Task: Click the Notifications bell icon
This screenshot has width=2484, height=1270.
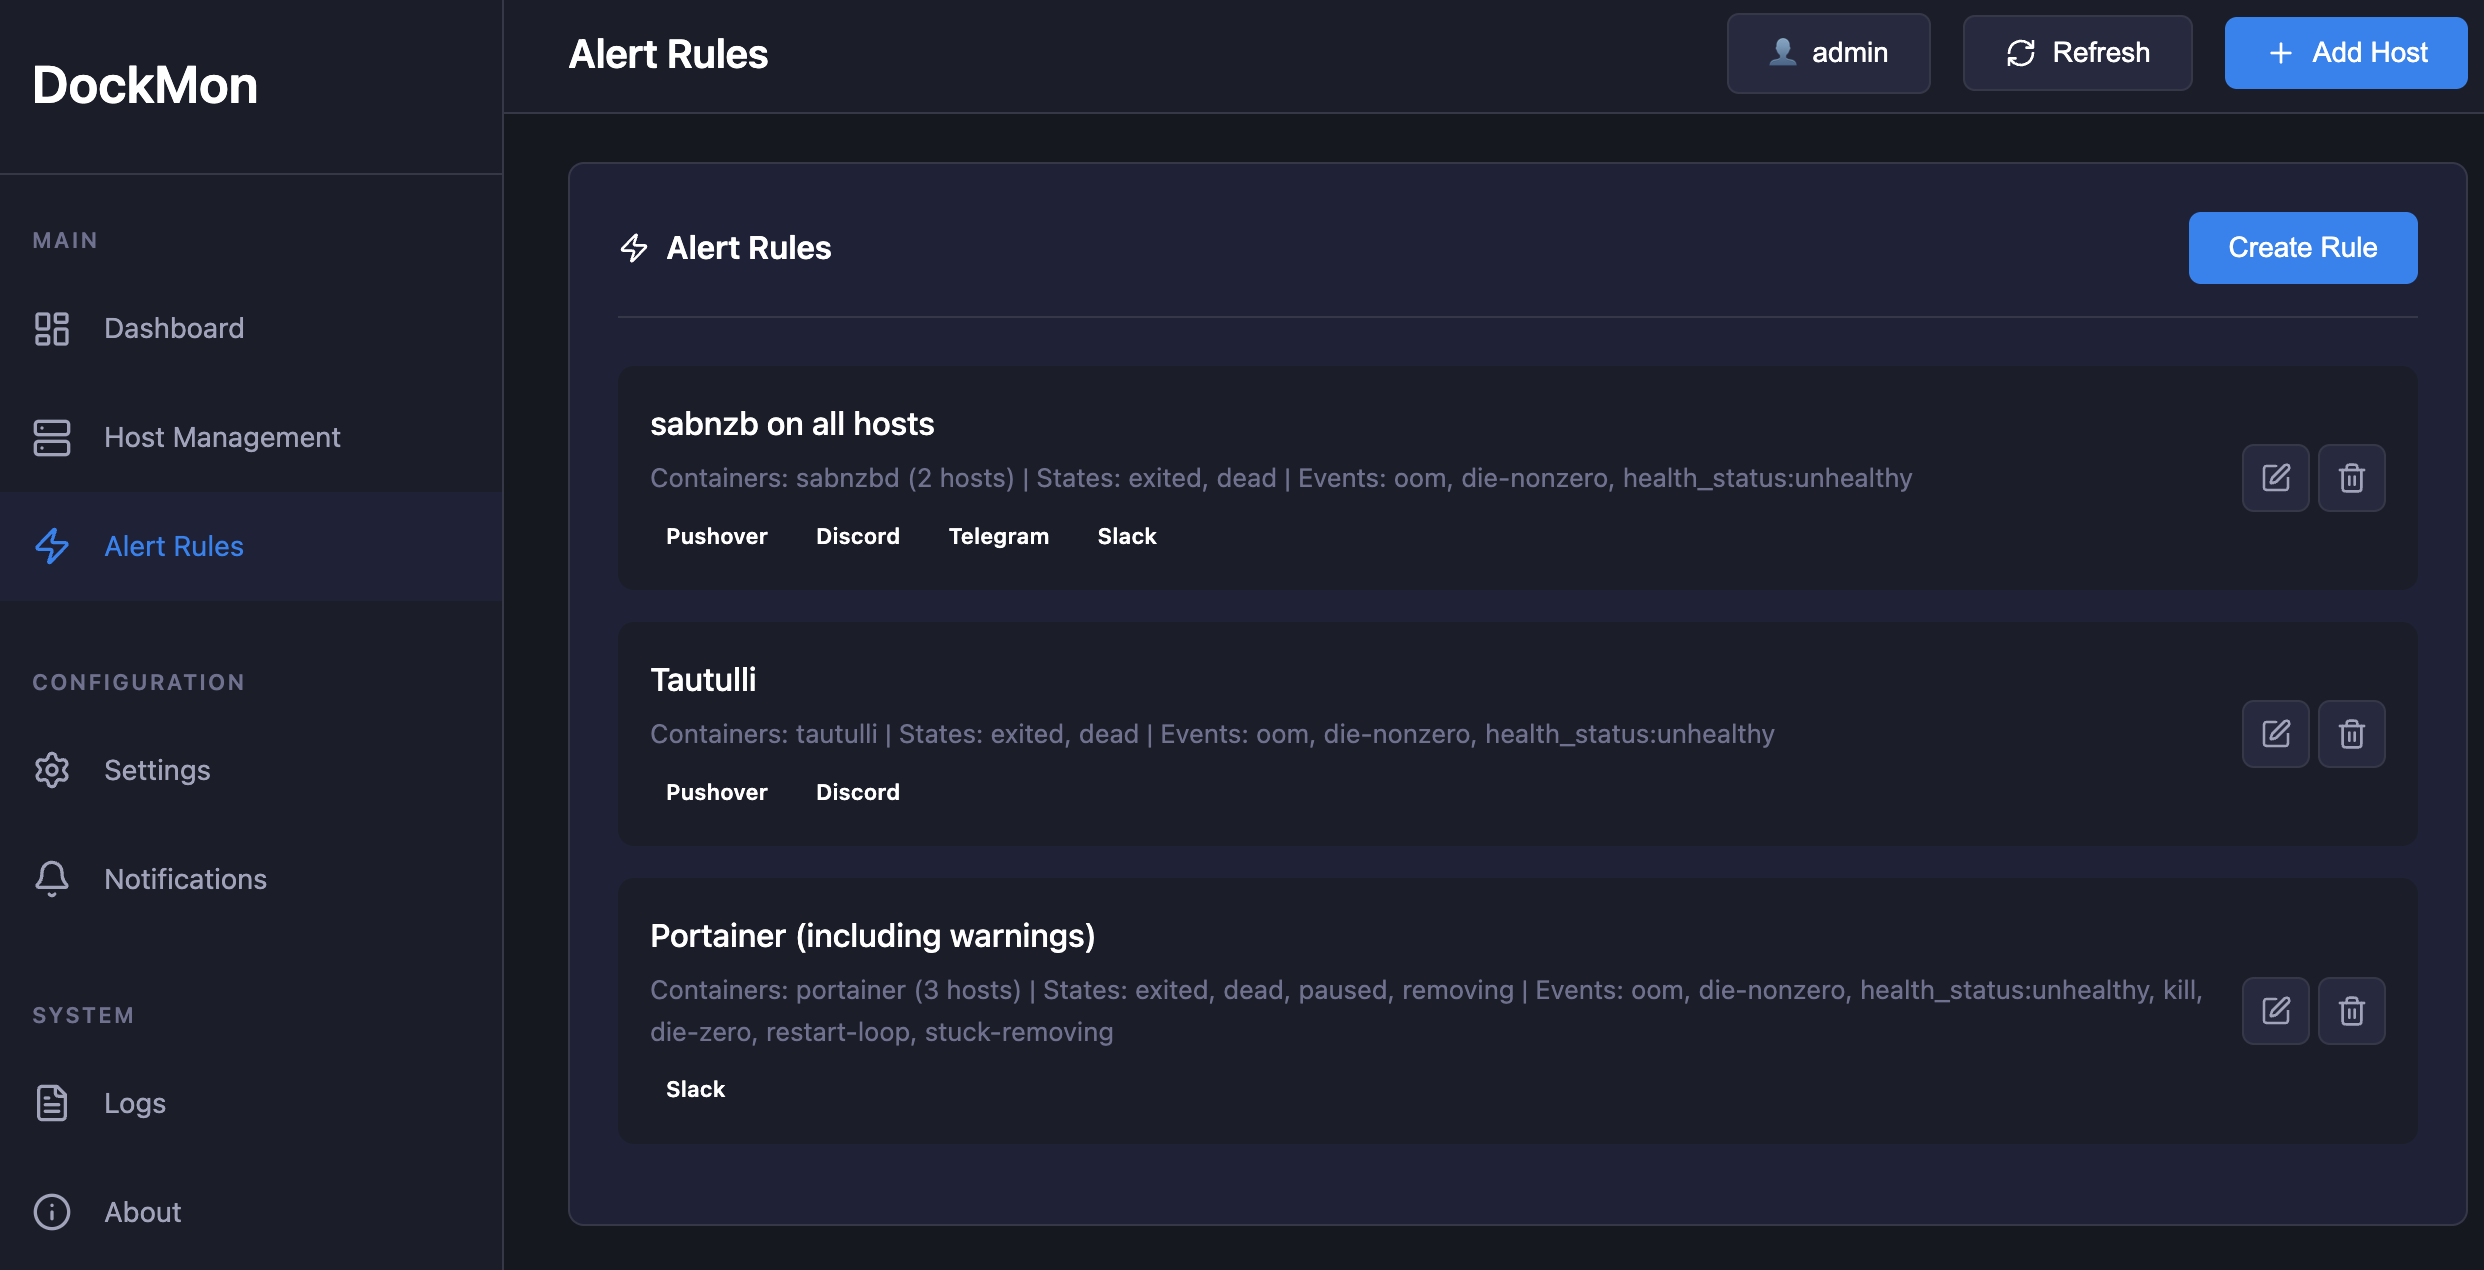Action: pyautogui.click(x=52, y=879)
